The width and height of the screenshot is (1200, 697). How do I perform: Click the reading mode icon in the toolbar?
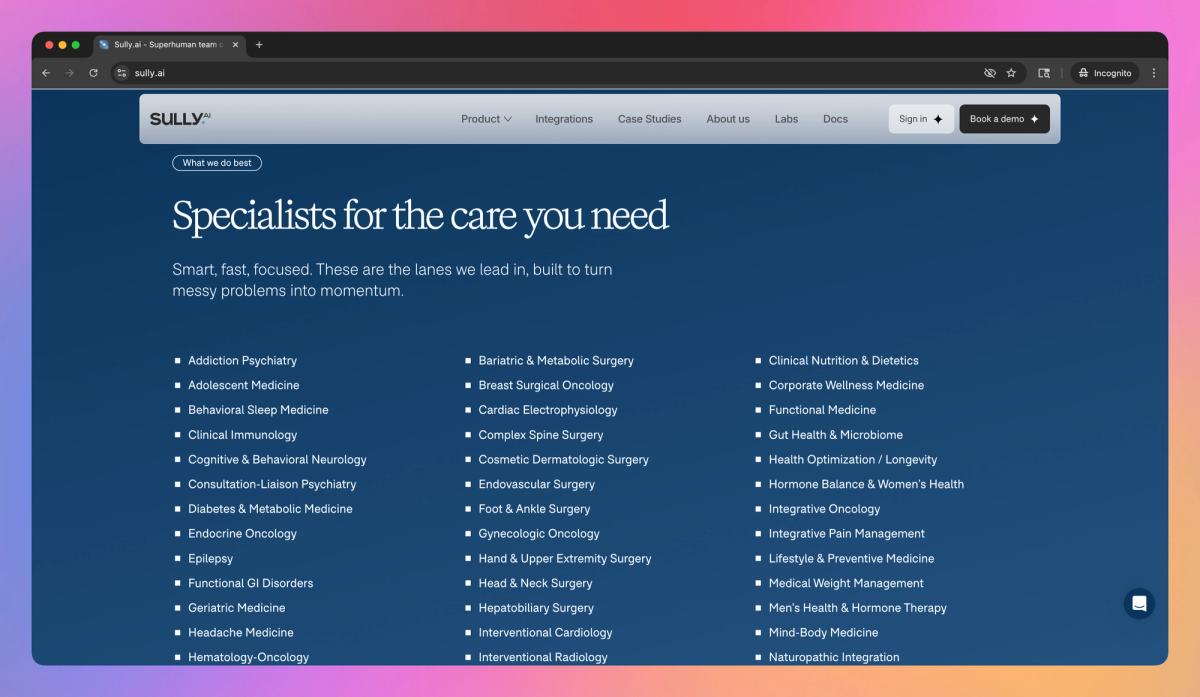pyautogui.click(x=1044, y=73)
